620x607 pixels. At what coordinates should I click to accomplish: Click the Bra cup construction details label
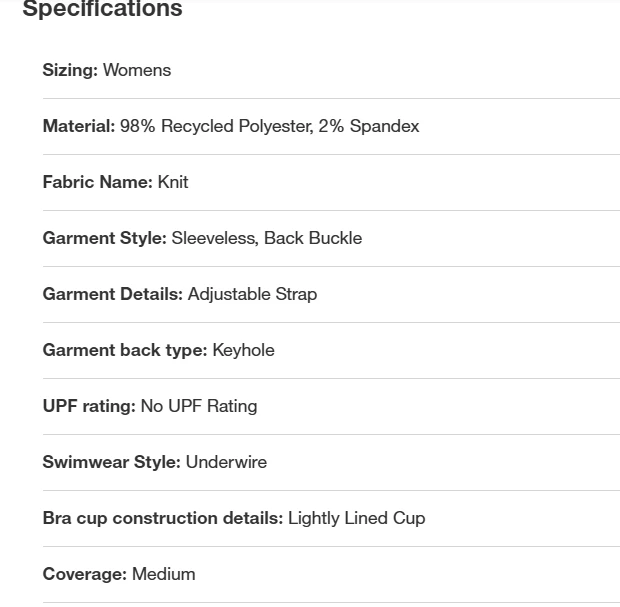[x=162, y=518]
